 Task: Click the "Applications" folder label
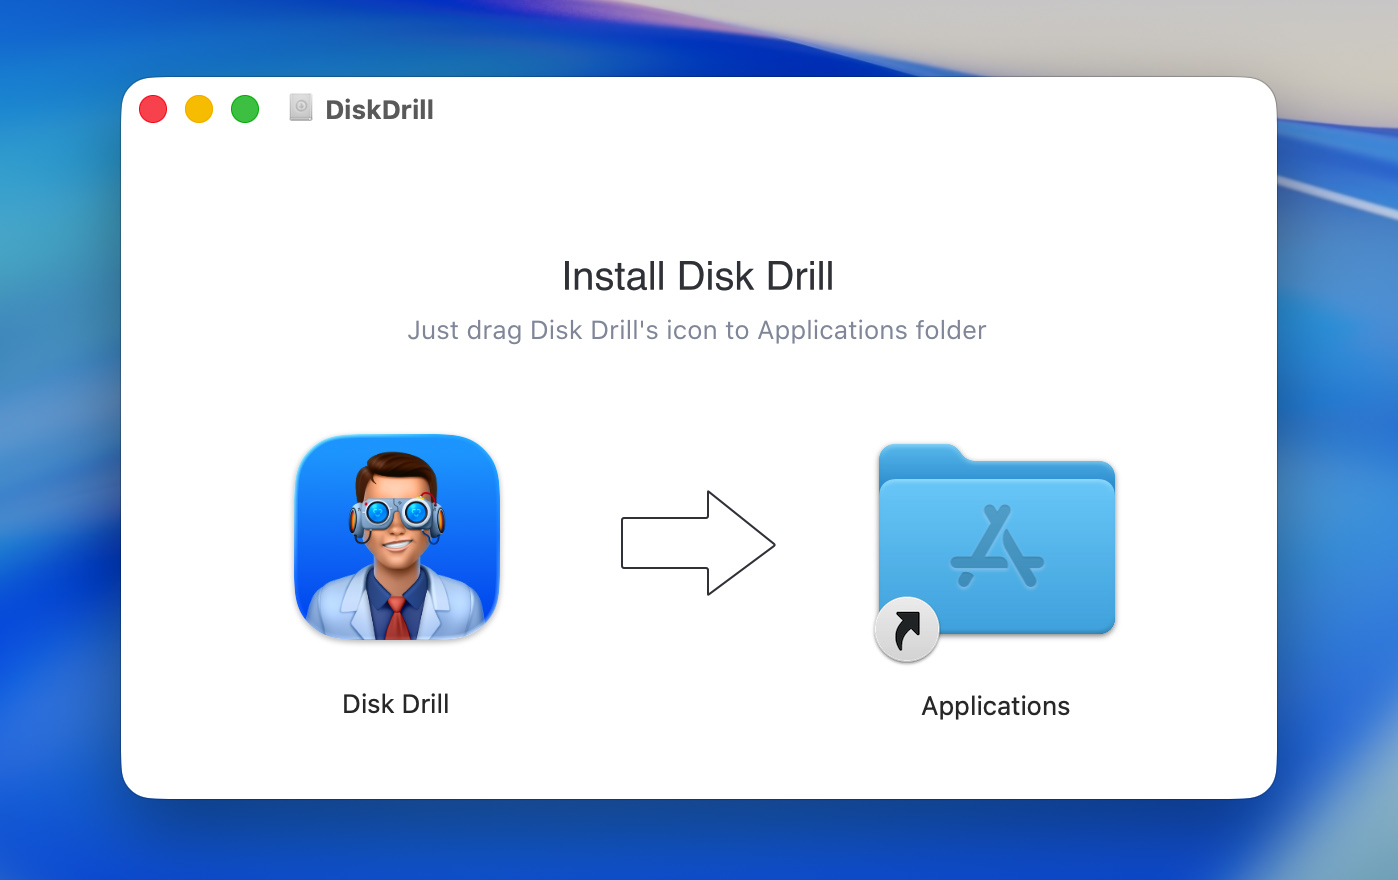pos(996,706)
